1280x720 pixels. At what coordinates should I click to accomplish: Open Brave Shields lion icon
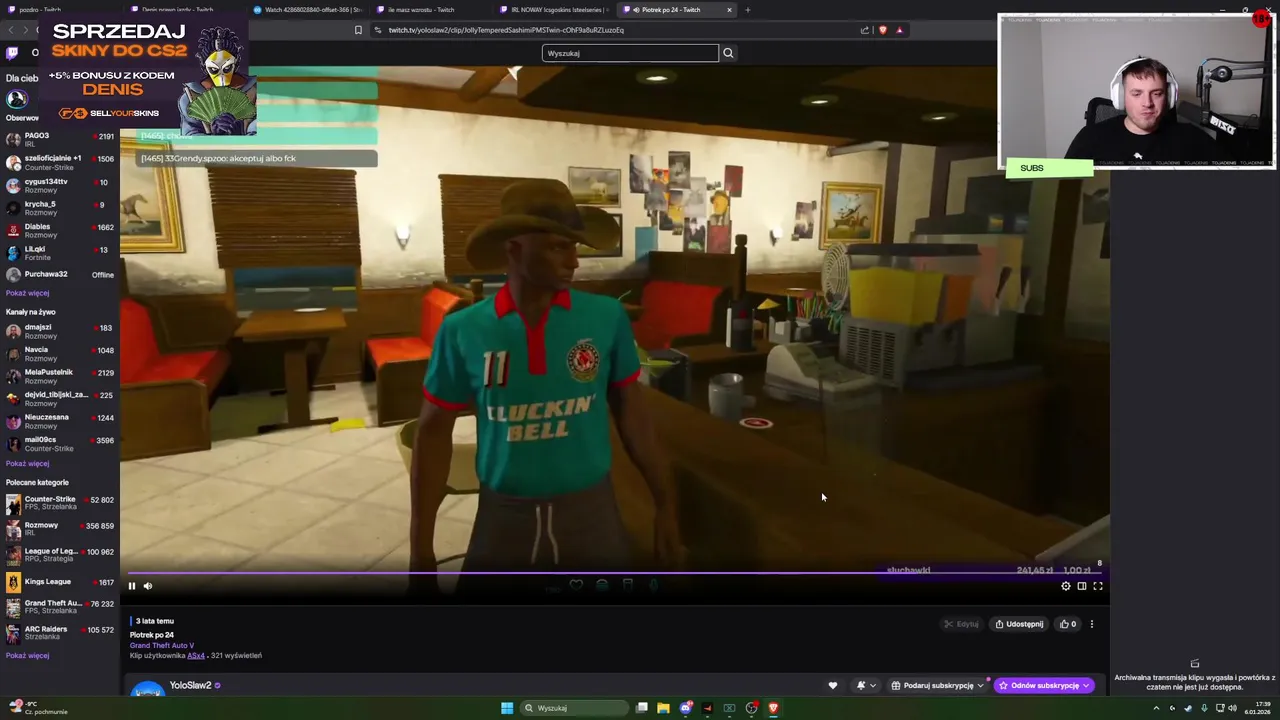882,30
